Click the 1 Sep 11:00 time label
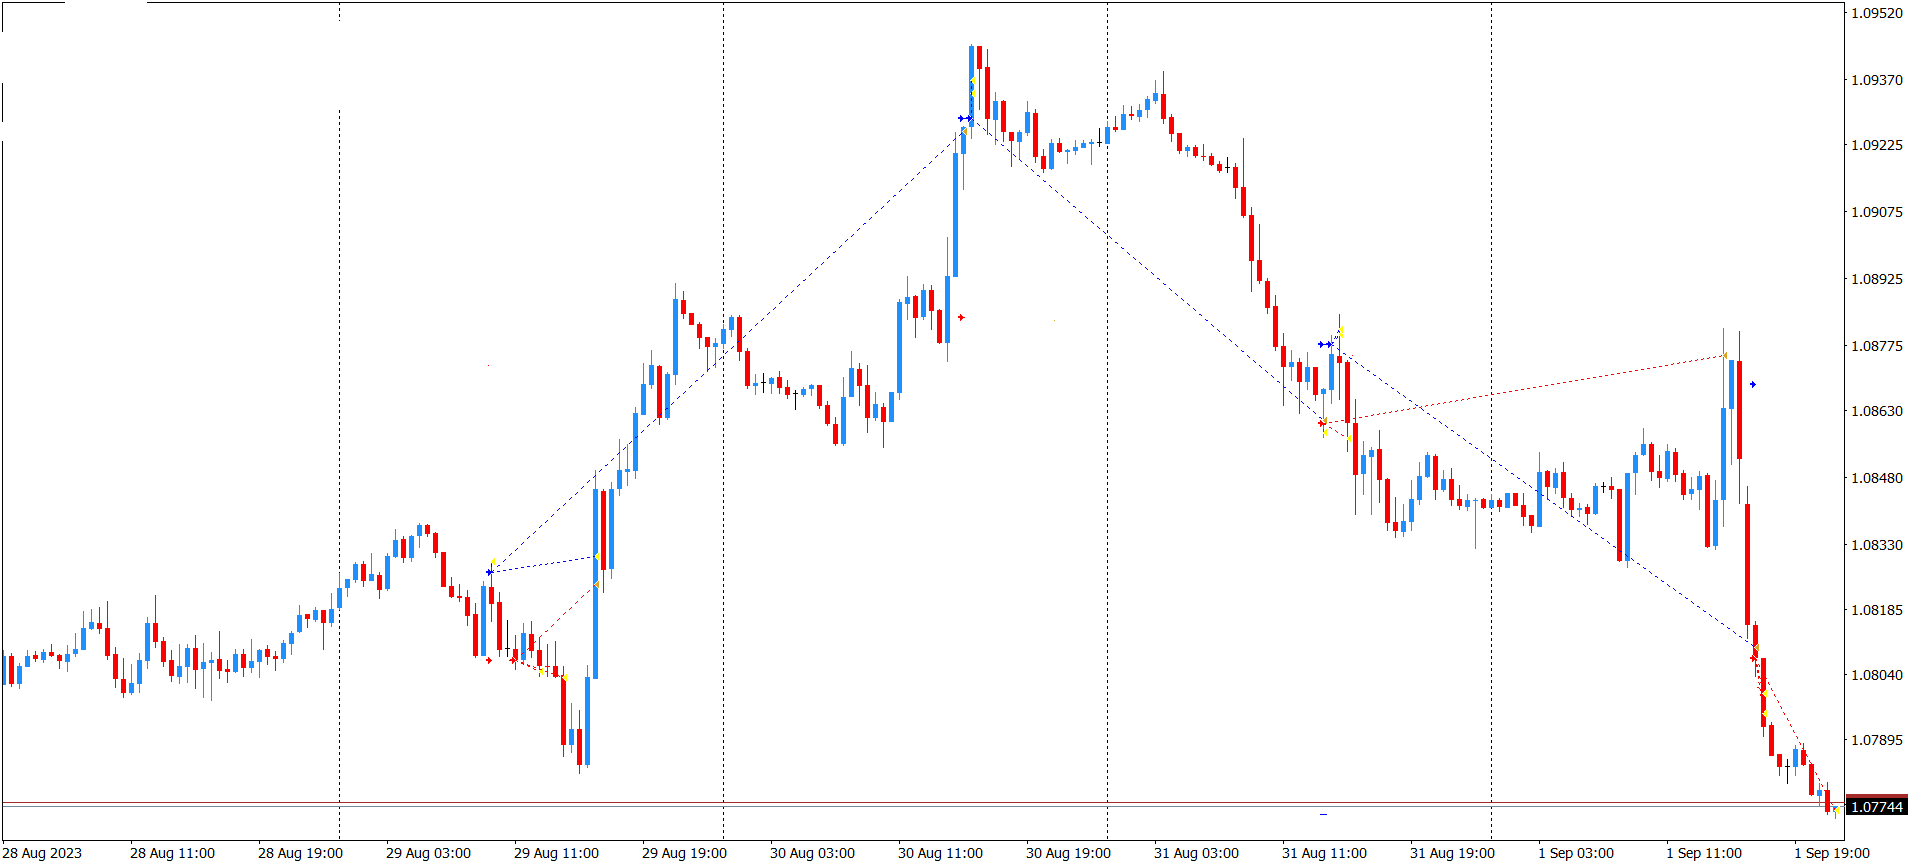 click(x=1704, y=853)
